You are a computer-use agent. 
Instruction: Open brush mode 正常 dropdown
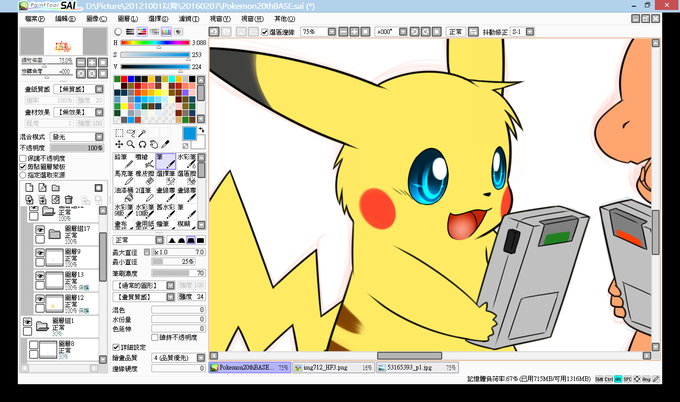click(x=160, y=240)
